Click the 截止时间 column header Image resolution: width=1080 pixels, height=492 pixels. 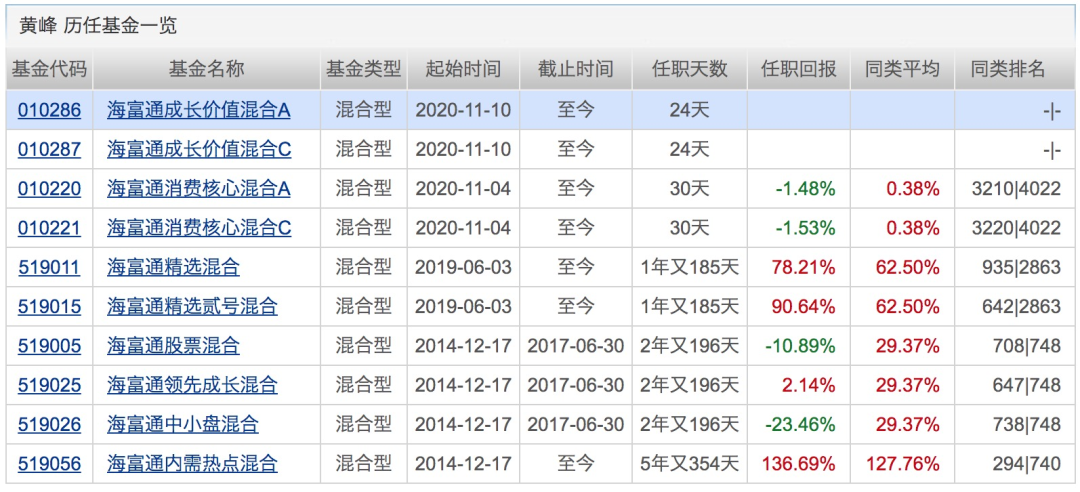point(576,70)
